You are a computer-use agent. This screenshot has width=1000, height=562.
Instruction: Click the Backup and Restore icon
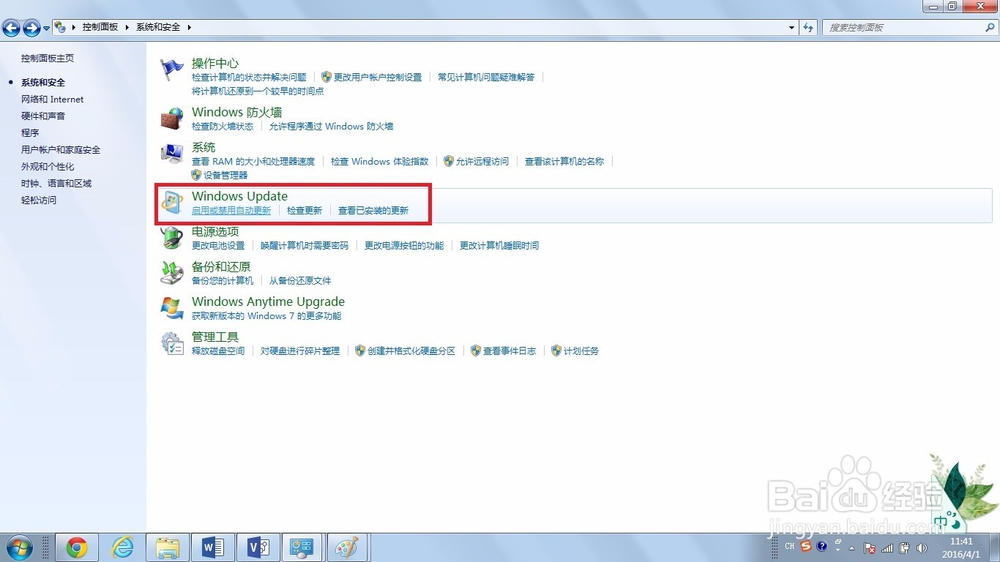(172, 272)
